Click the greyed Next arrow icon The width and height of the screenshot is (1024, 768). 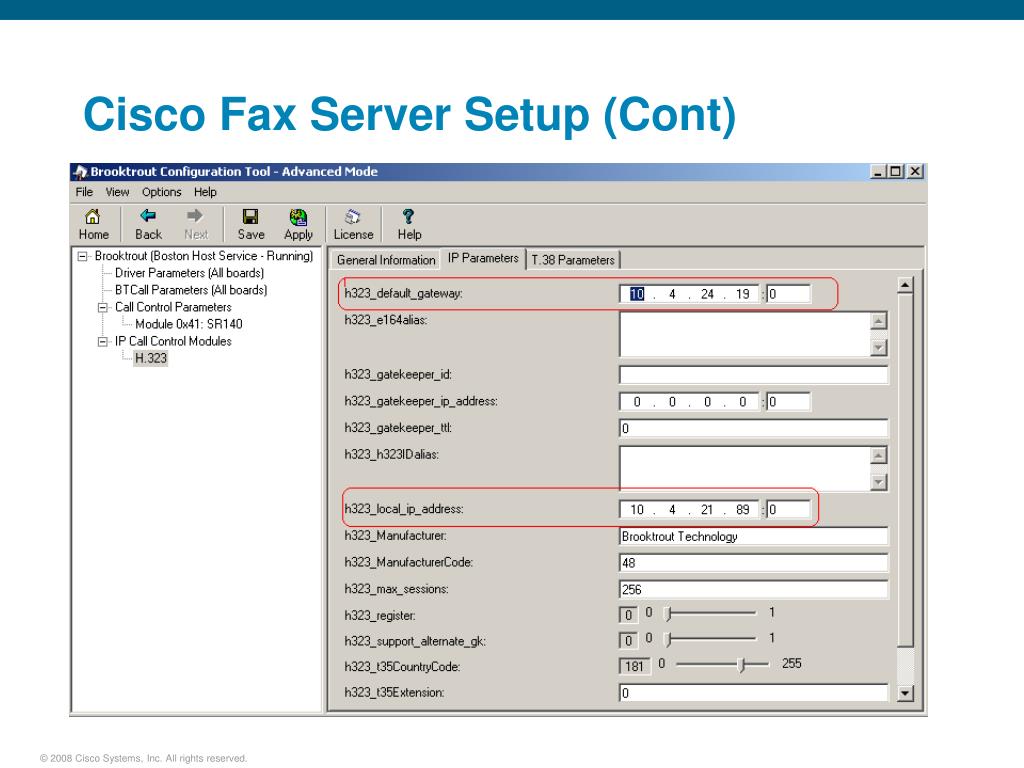click(195, 216)
